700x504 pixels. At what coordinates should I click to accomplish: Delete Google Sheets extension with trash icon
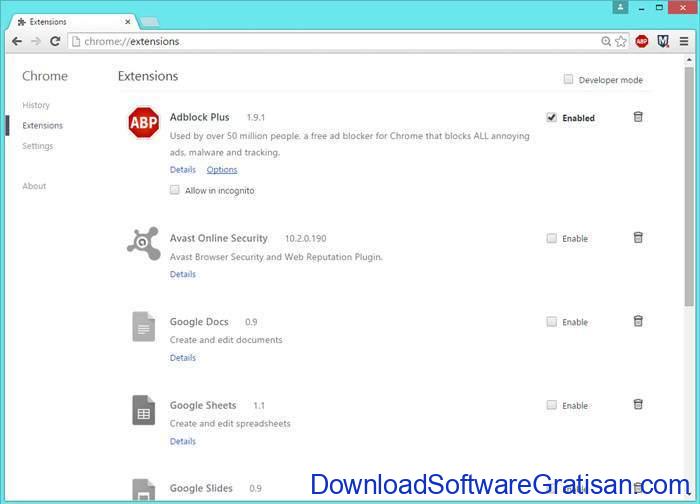point(638,404)
